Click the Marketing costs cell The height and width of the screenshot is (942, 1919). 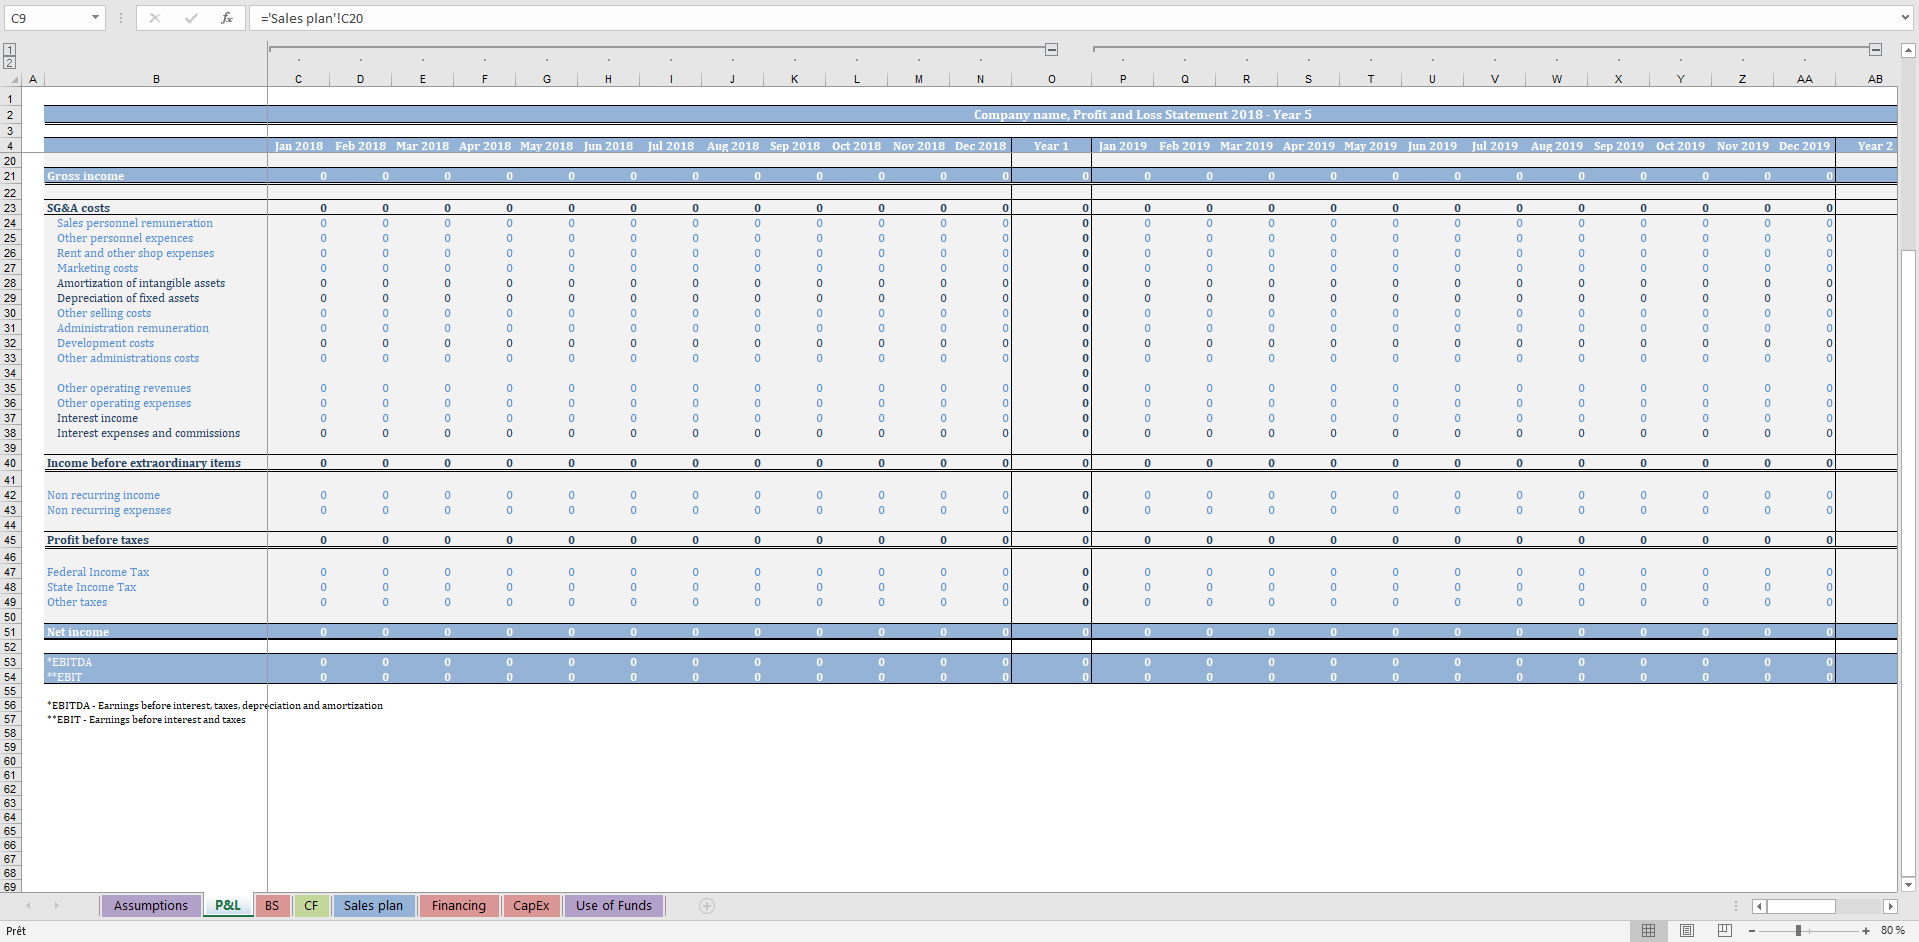click(155, 268)
